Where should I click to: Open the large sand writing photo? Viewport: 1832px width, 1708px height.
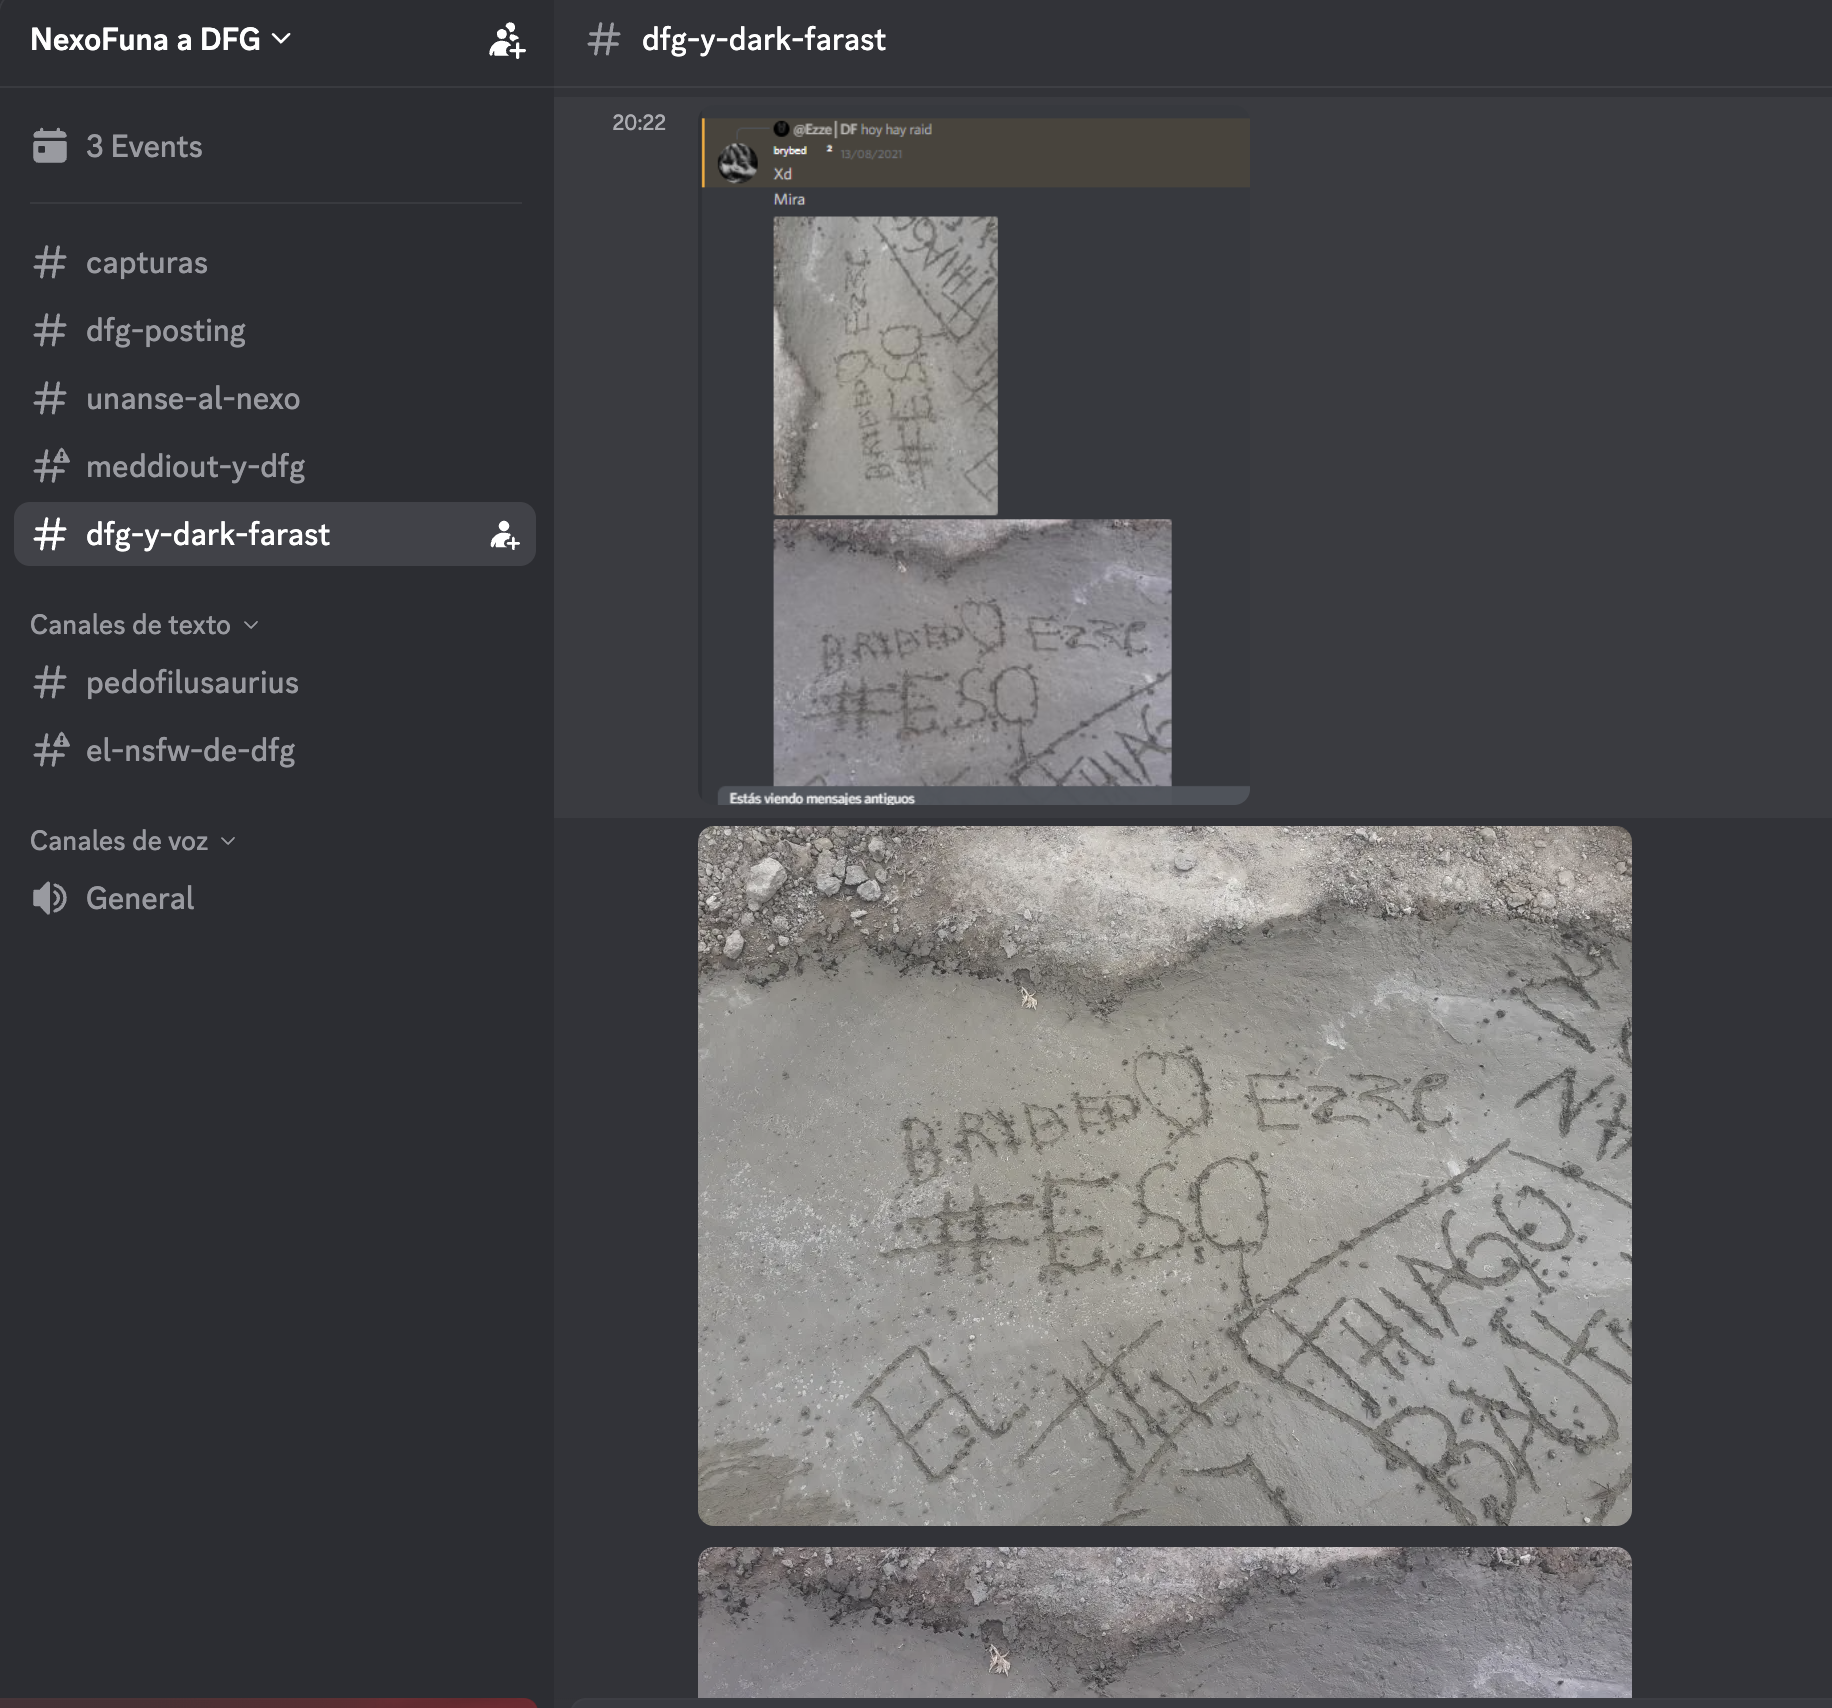coord(1164,1175)
